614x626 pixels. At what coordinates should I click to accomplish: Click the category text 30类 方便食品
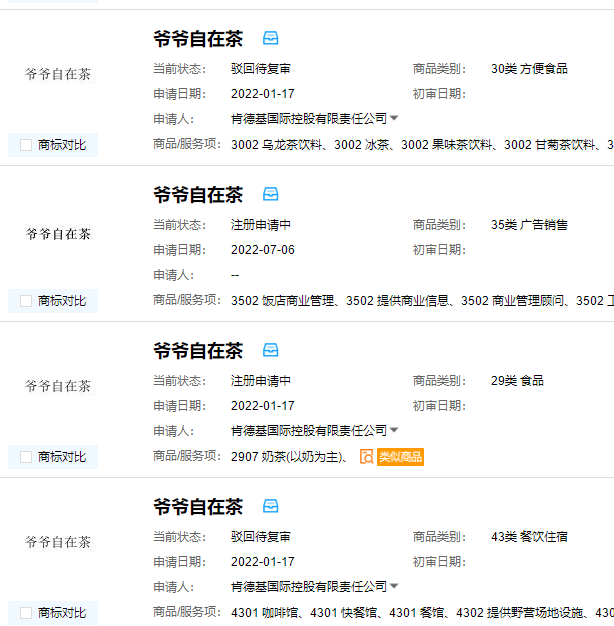click(x=529, y=69)
